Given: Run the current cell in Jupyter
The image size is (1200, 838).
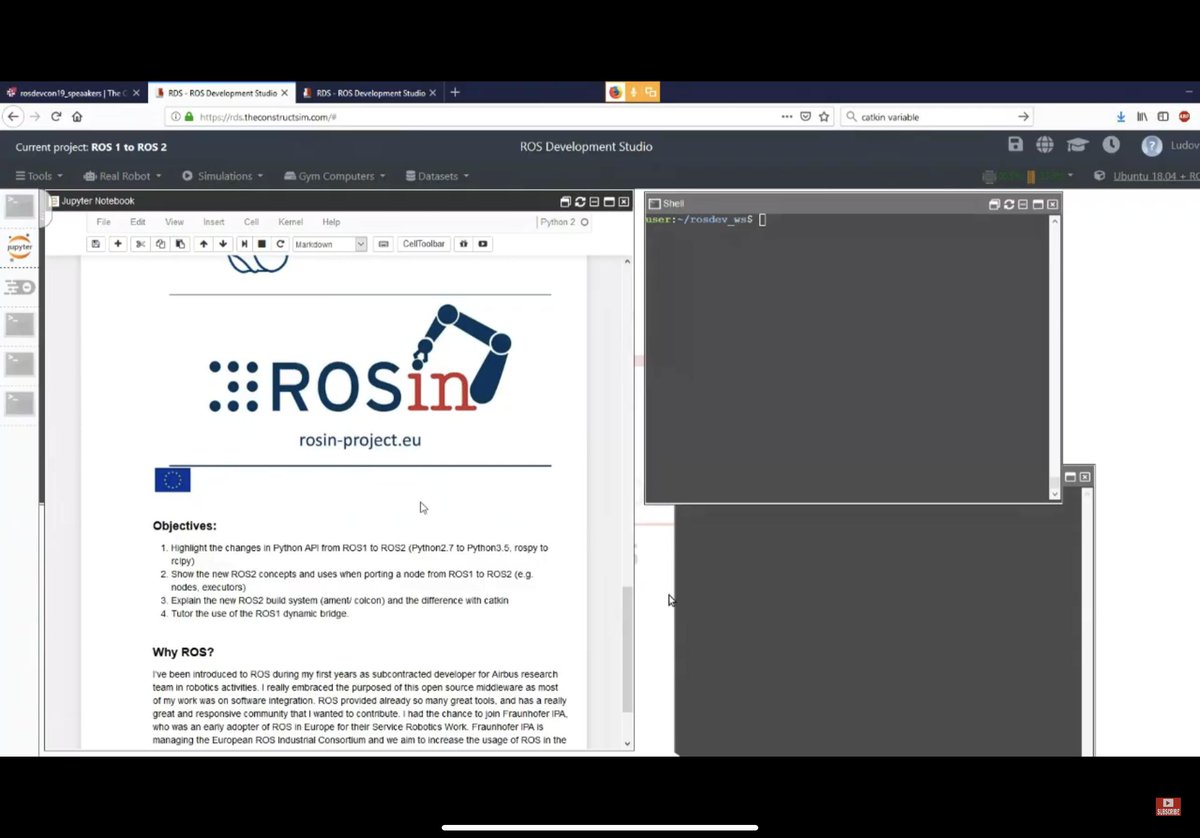Looking at the screenshot, I should (x=244, y=244).
